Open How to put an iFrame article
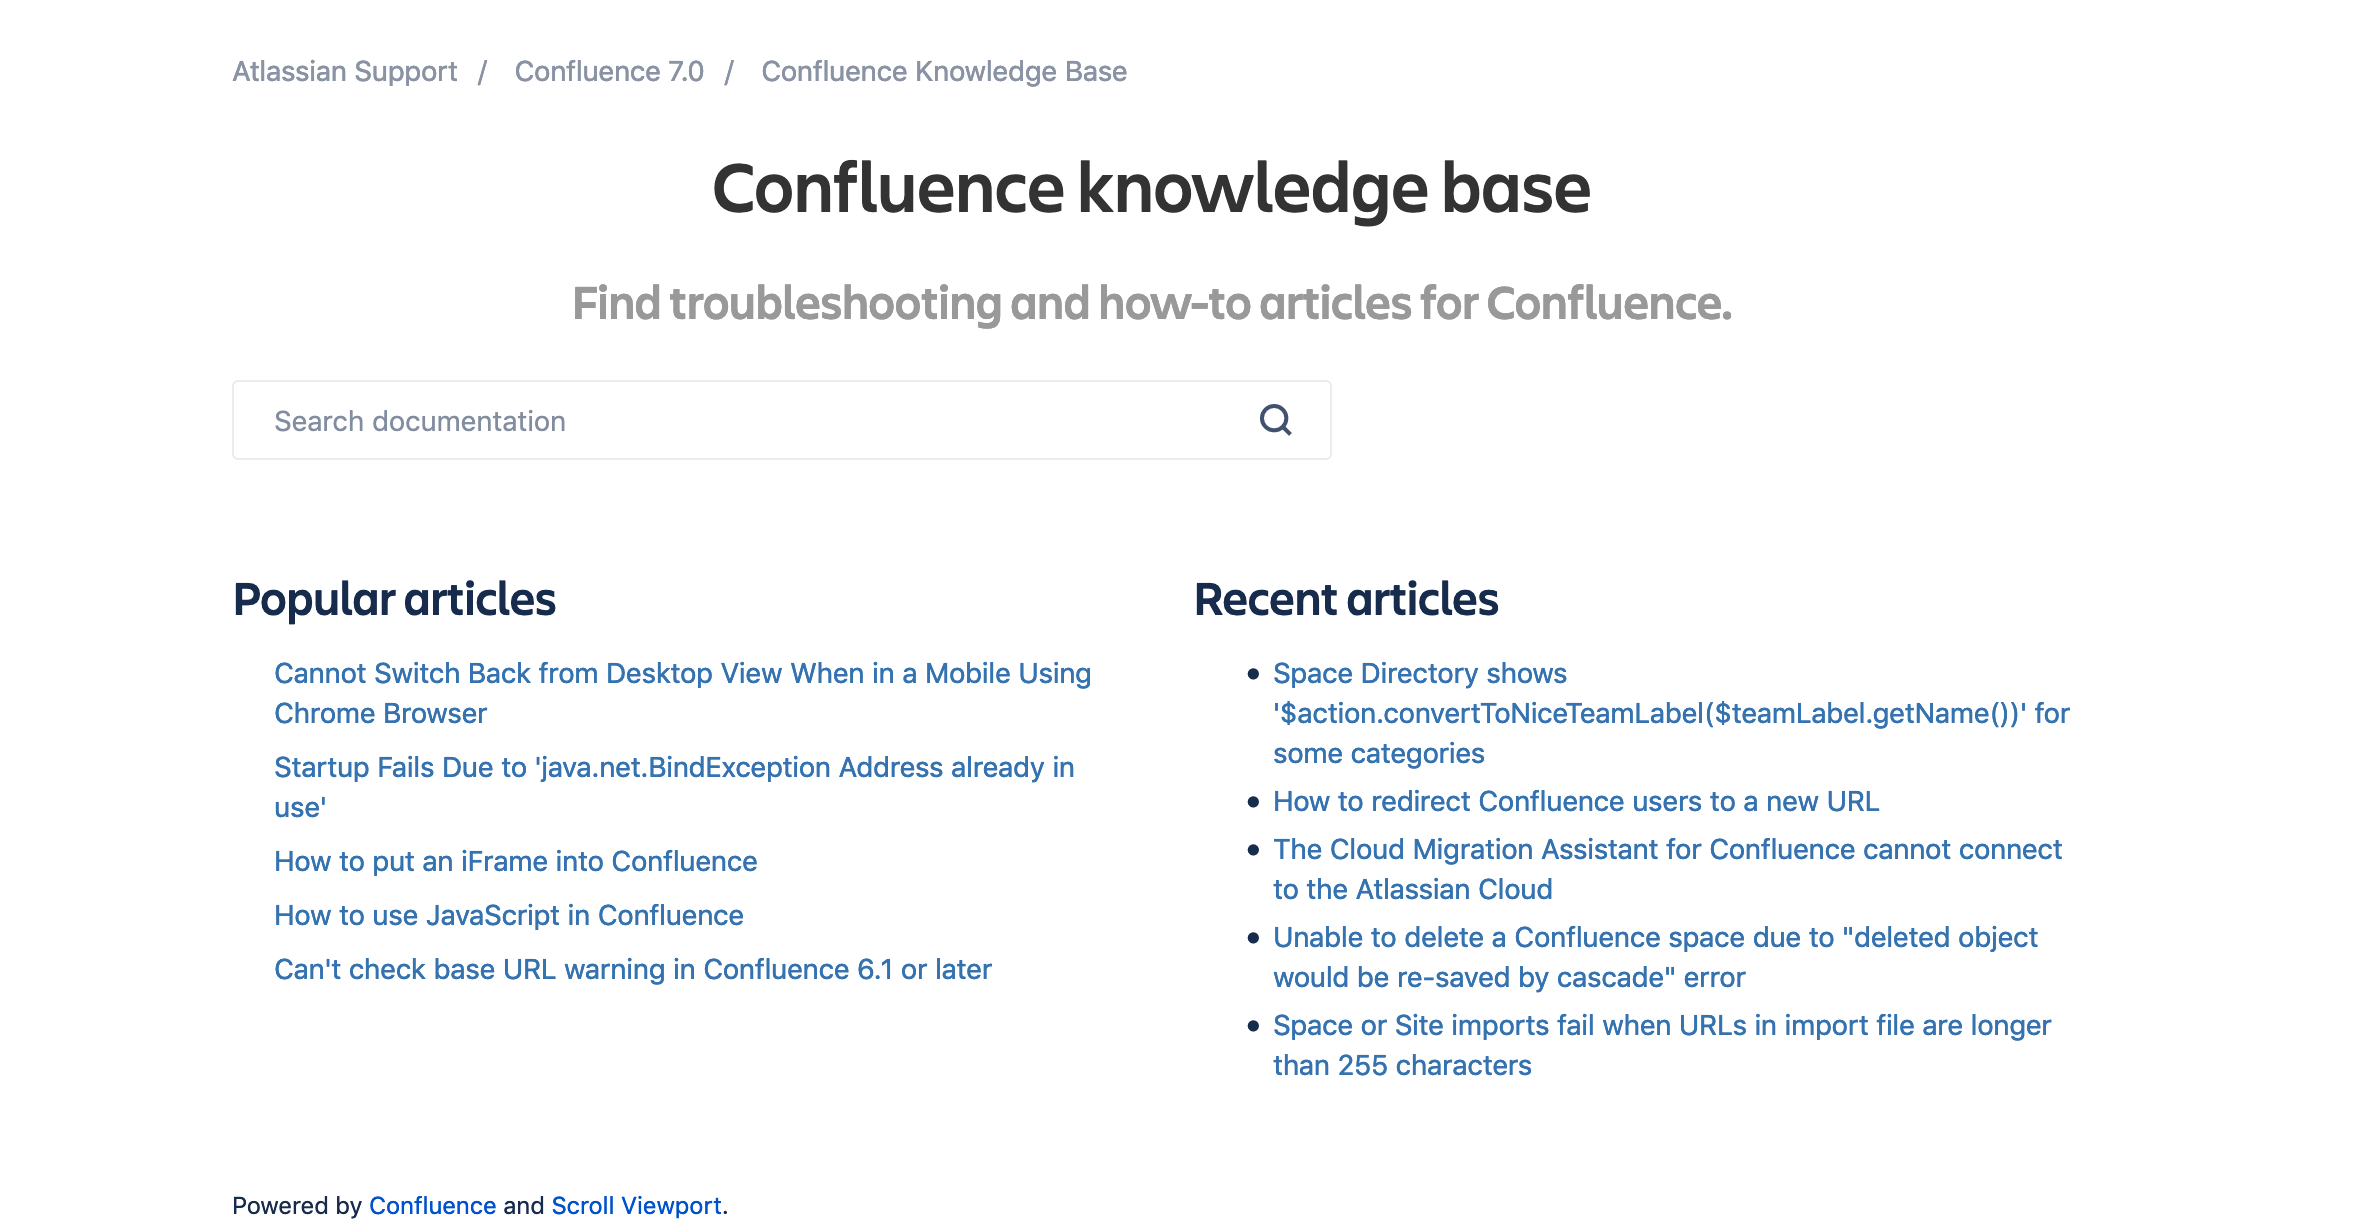Image resolution: width=2362 pixels, height=1230 pixels. (x=516, y=861)
